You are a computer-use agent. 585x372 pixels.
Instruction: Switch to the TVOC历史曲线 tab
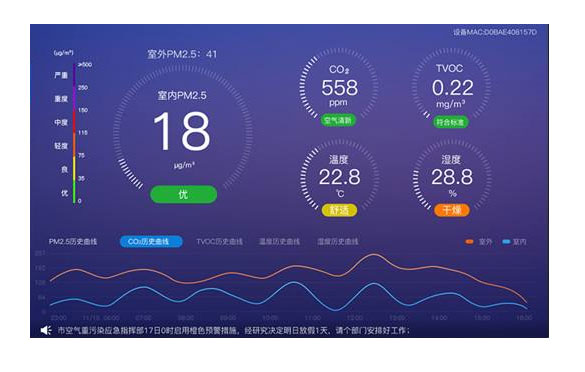pyautogui.click(x=219, y=242)
